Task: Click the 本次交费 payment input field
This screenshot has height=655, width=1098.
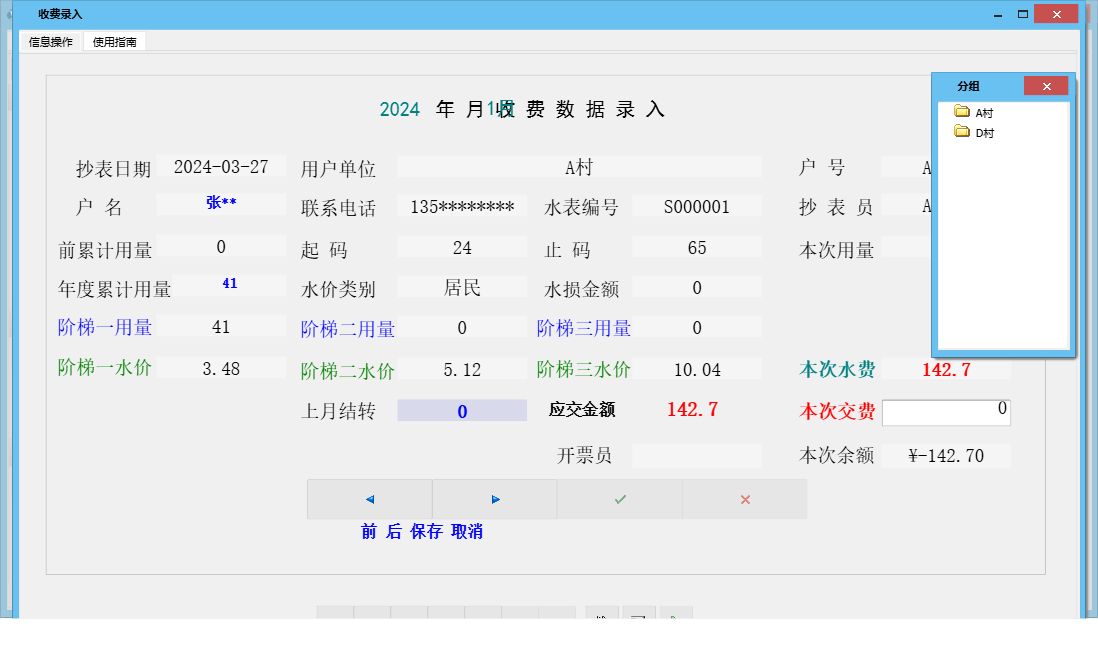Action: tap(945, 411)
